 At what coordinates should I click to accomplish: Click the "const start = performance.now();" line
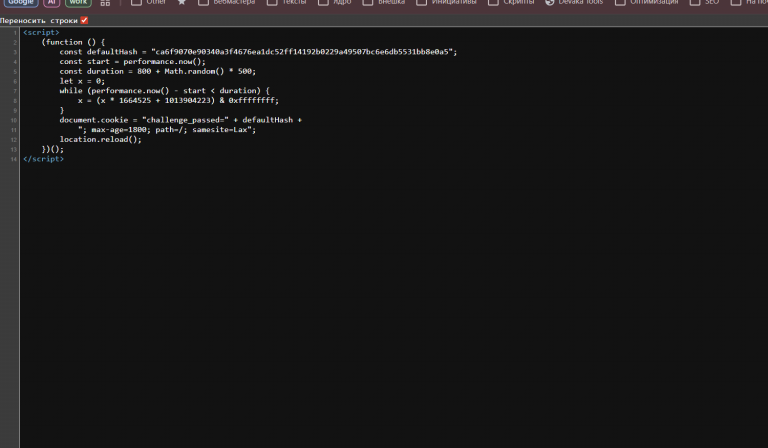(133, 62)
